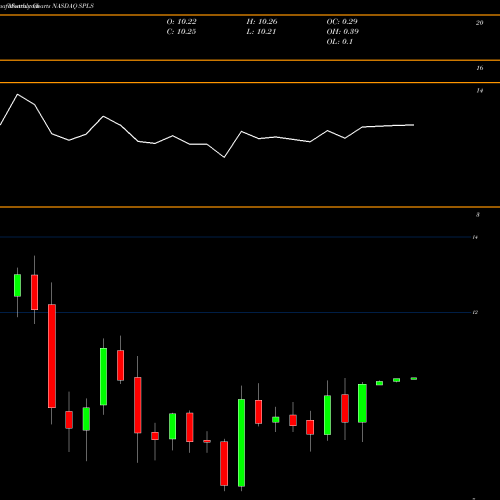Click the 12 label on the candlestick axis
The width and height of the screenshot is (500, 500).
pyautogui.click(x=475, y=312)
